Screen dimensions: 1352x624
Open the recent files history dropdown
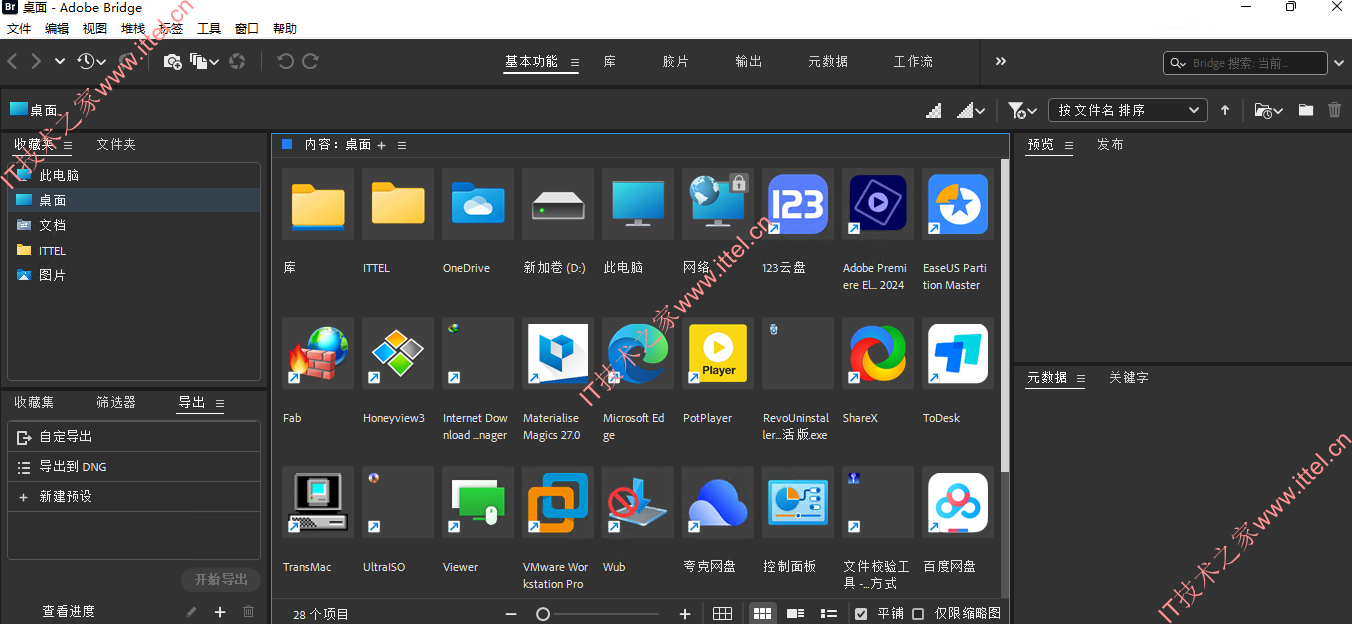tap(91, 62)
